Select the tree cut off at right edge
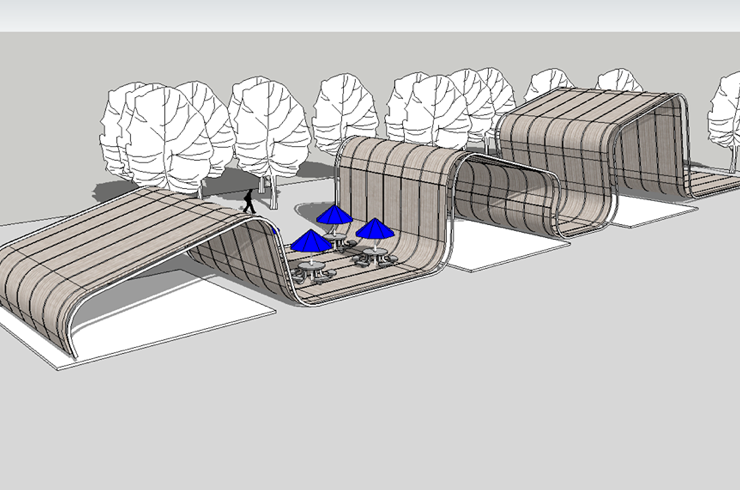This screenshot has width=740, height=490. click(x=725, y=115)
